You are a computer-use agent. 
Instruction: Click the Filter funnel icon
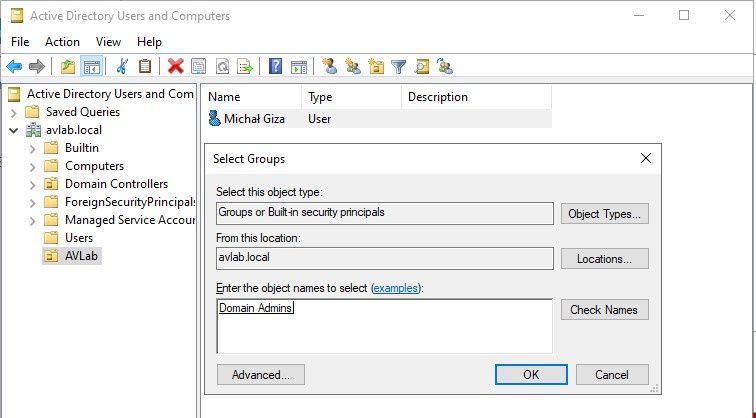399,66
